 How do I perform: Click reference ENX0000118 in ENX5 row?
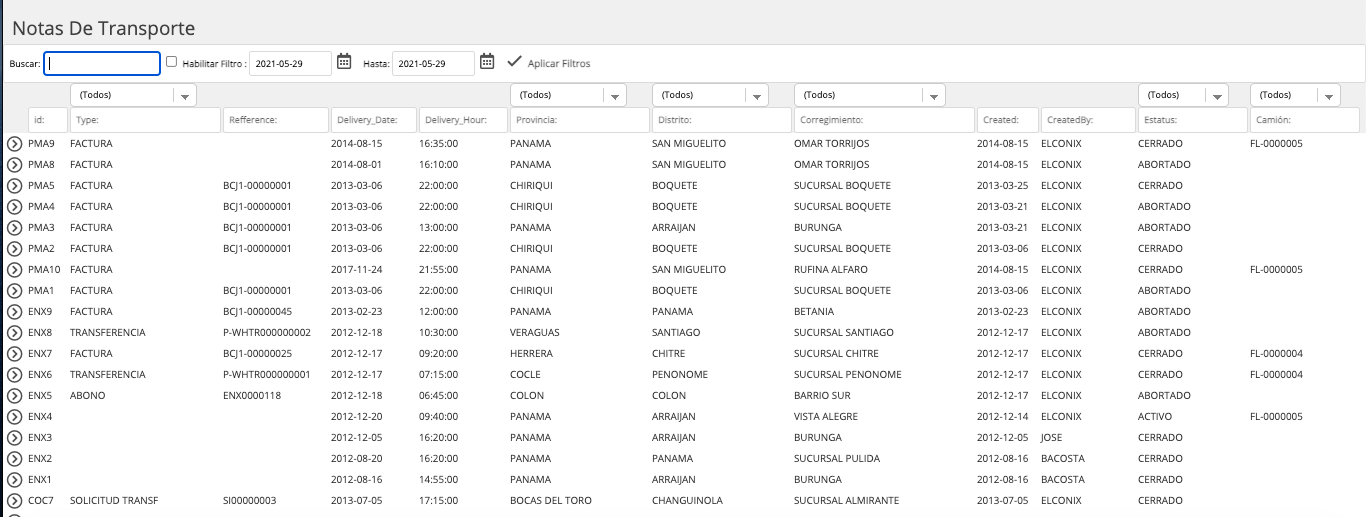[x=252, y=396]
